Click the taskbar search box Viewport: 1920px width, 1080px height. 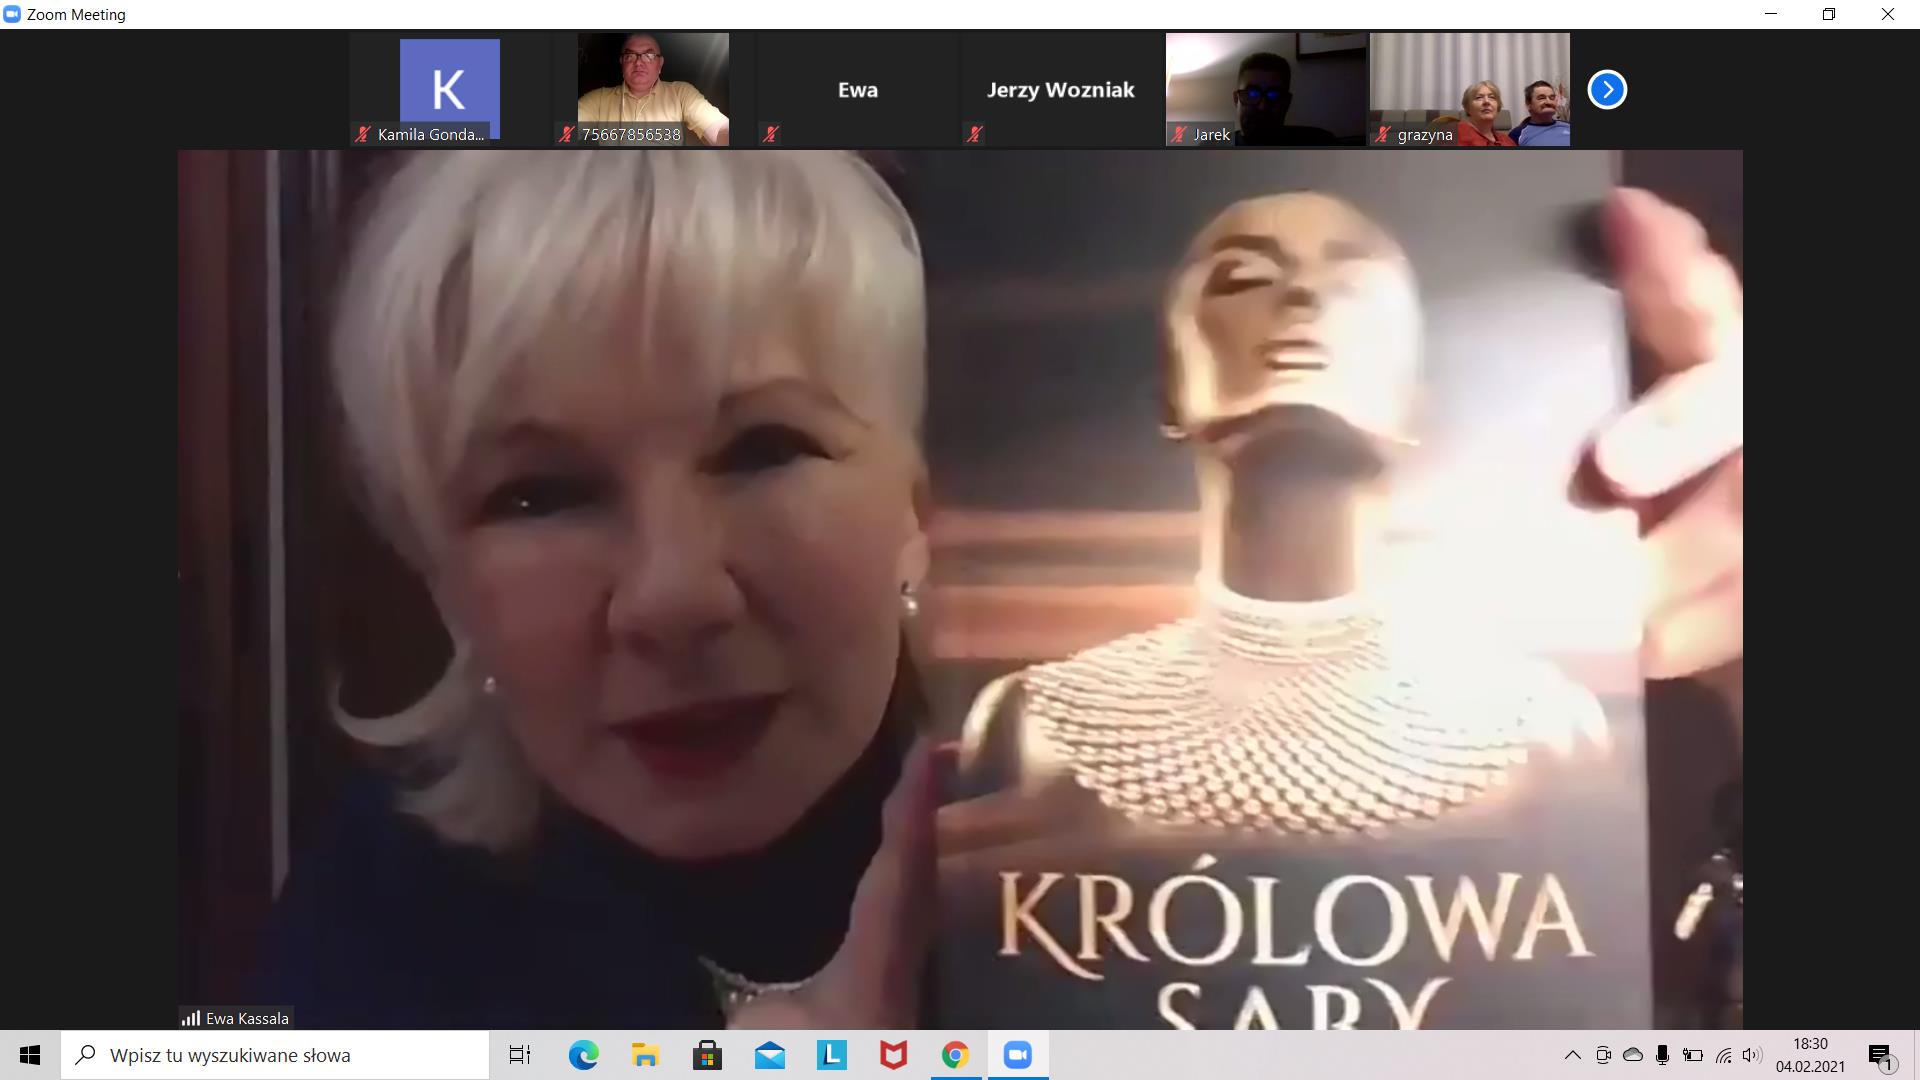(x=275, y=1055)
